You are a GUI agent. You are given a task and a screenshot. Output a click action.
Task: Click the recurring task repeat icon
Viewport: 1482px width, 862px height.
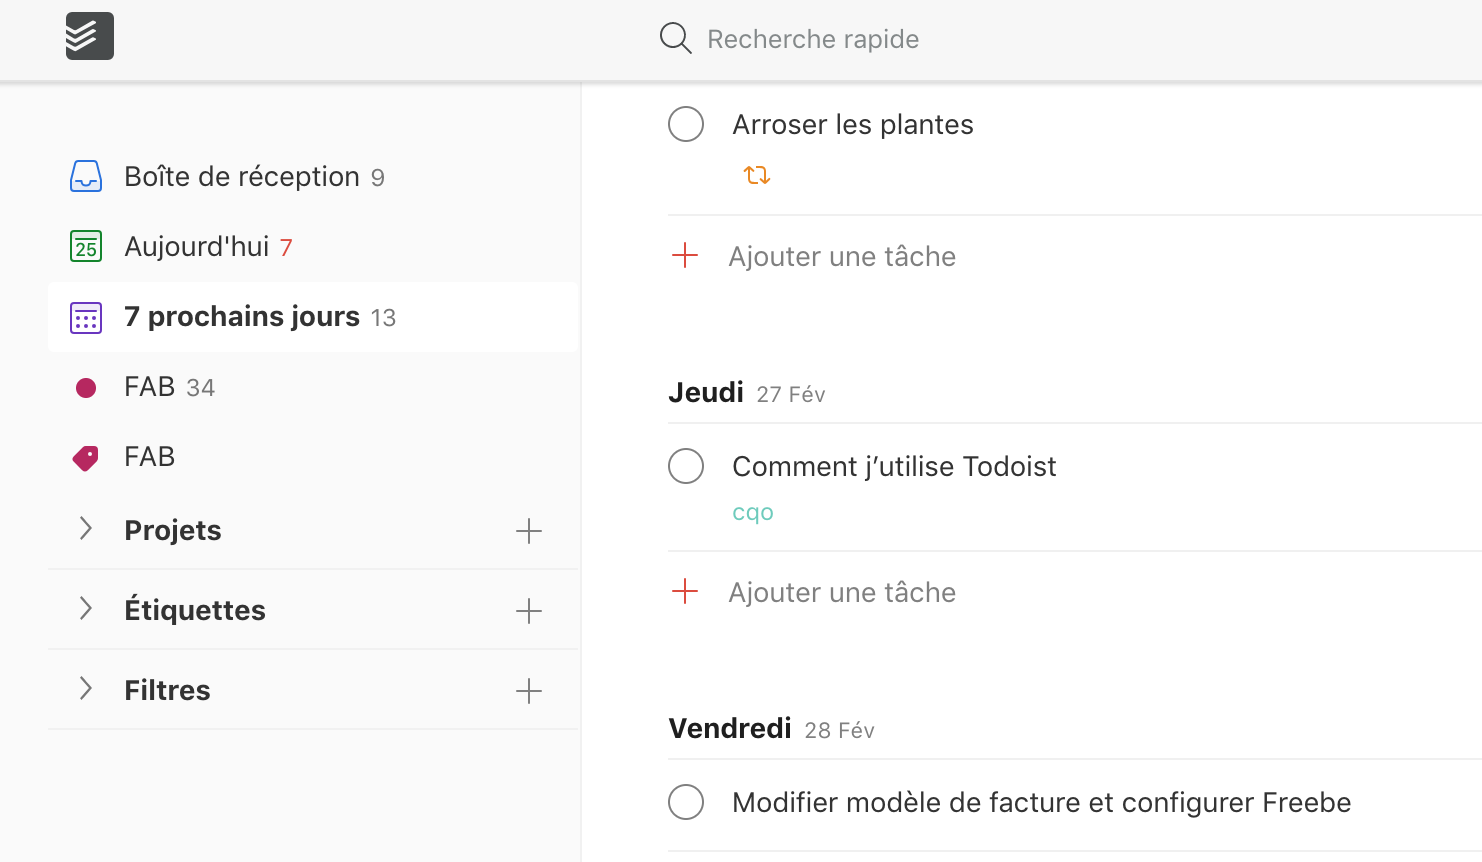pyautogui.click(x=757, y=173)
